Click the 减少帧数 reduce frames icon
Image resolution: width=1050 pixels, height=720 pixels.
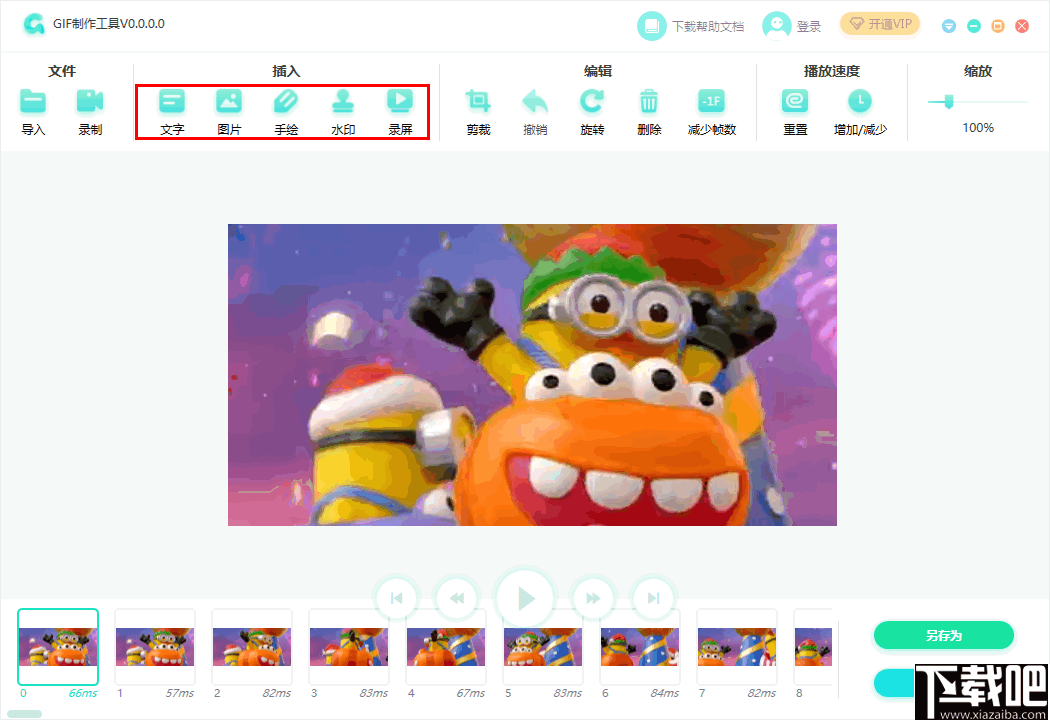pyautogui.click(x=711, y=102)
